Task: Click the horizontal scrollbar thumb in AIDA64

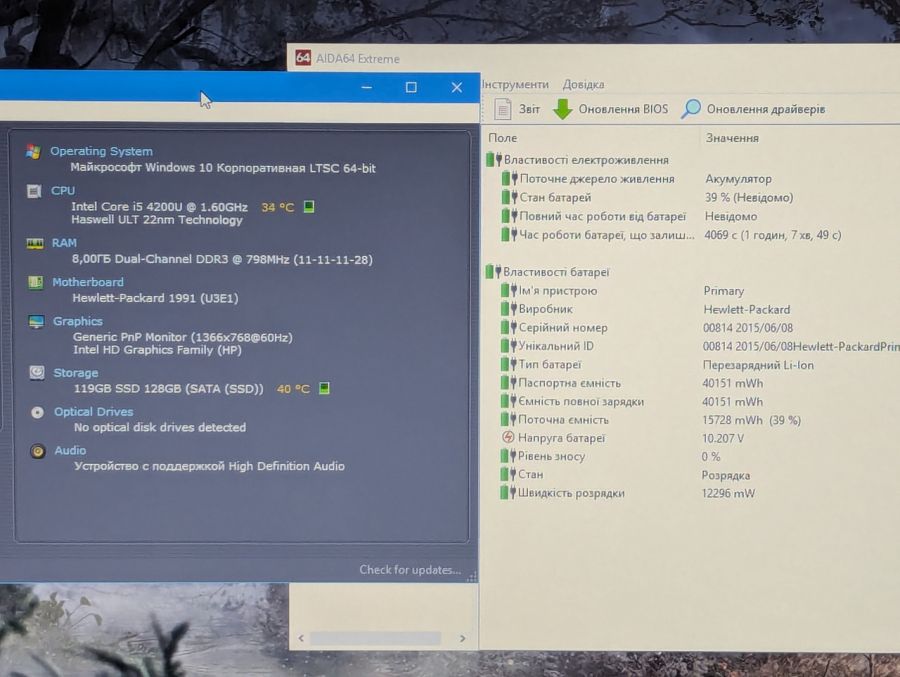Action: (x=375, y=638)
